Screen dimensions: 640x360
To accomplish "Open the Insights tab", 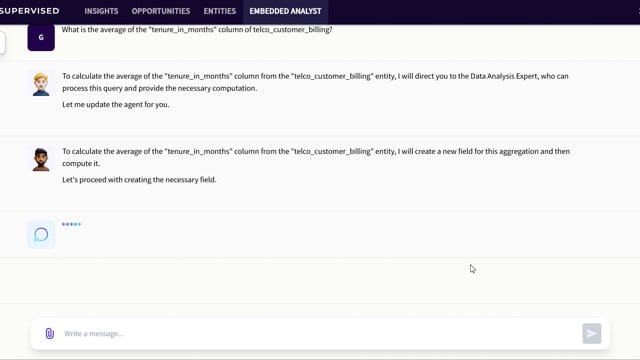I will (101, 11).
